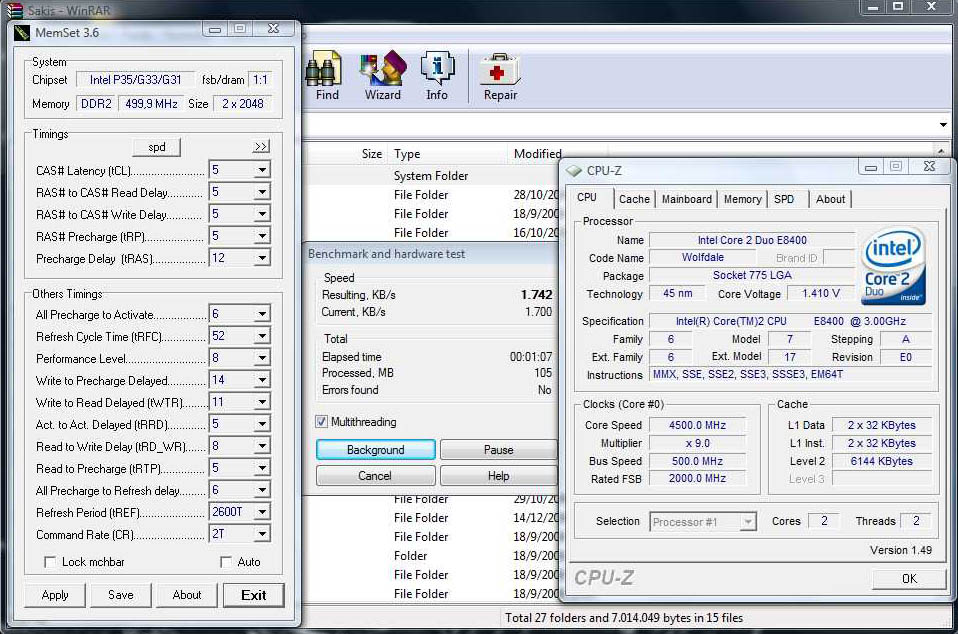Open the WinRAR address bar dropdown arrow
The image size is (958, 634).
coord(943,125)
